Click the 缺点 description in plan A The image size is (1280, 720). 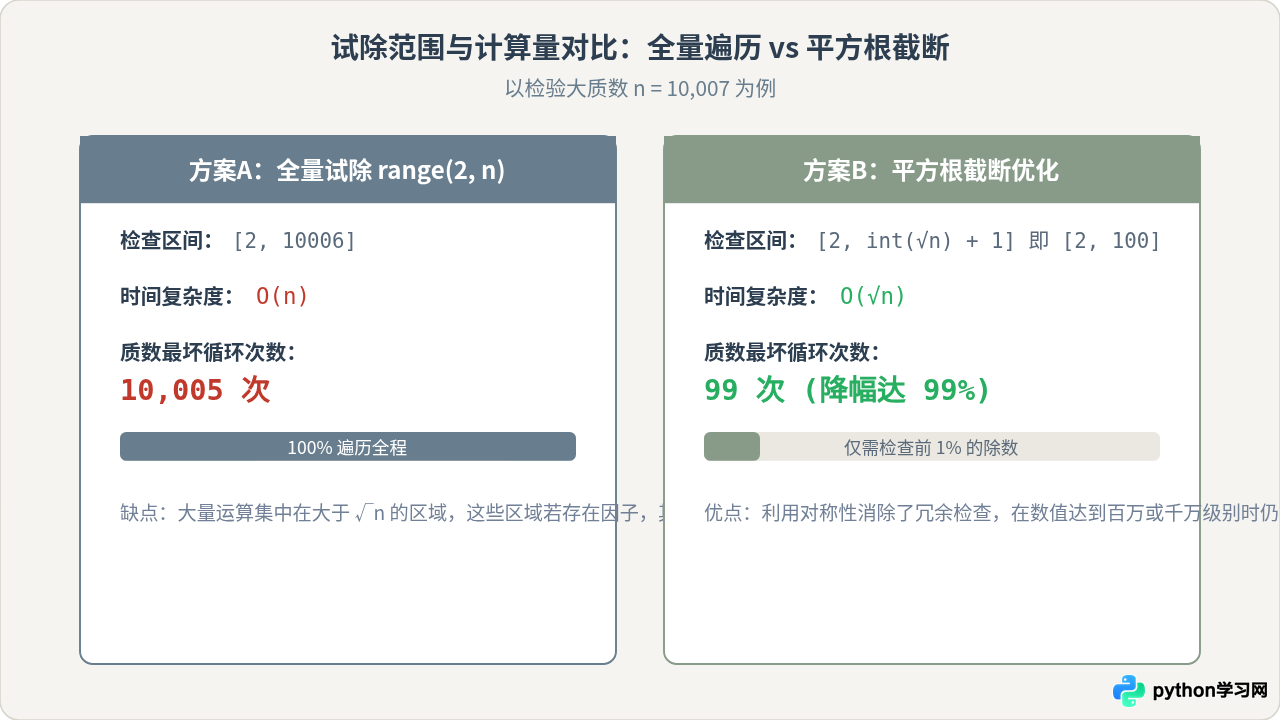(393, 513)
